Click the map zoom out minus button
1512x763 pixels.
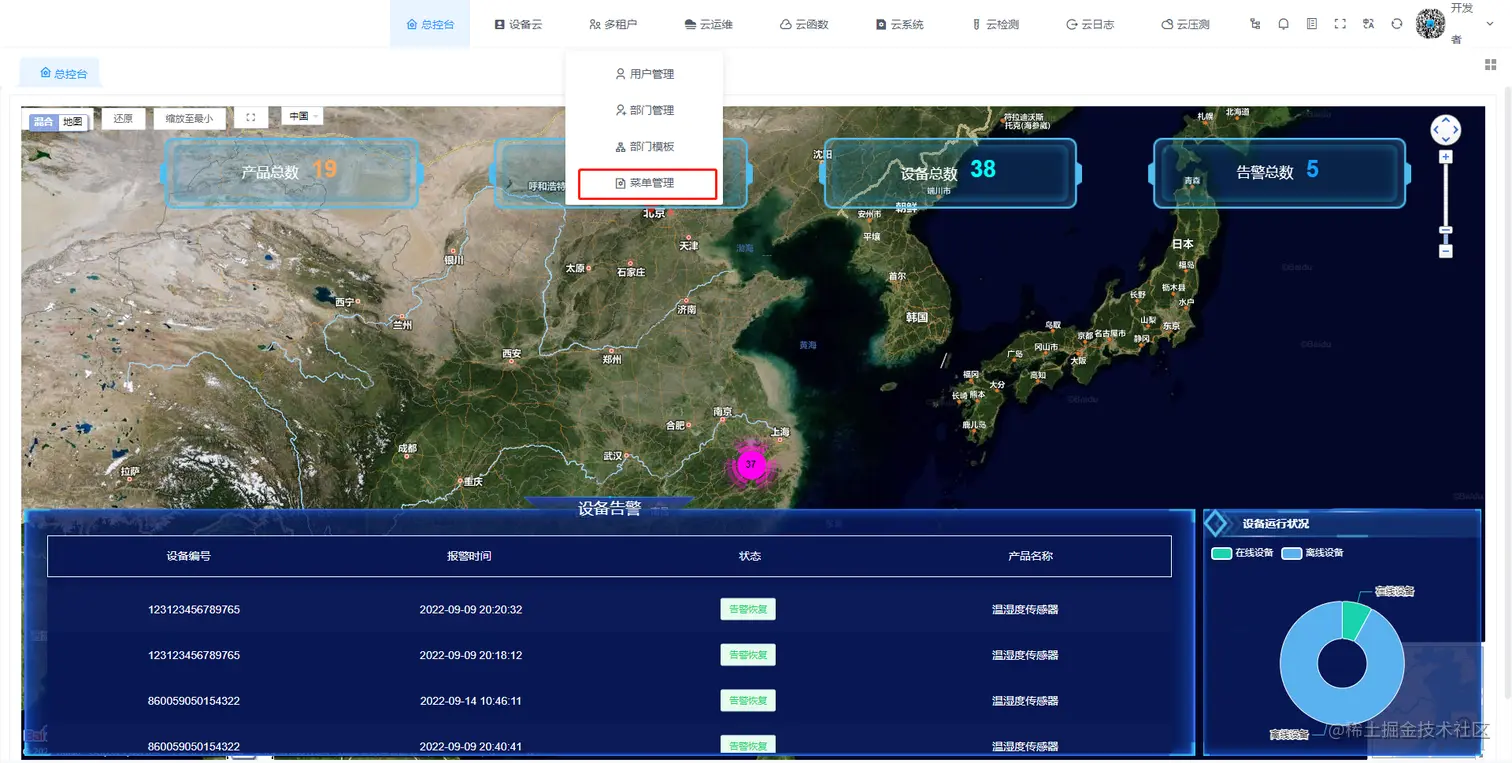(x=1446, y=251)
